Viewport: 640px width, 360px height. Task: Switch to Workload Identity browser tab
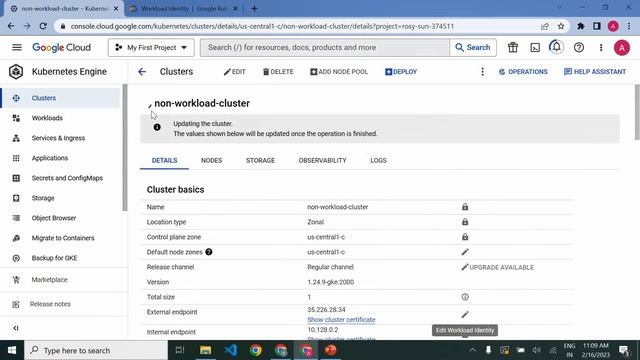(x=184, y=9)
